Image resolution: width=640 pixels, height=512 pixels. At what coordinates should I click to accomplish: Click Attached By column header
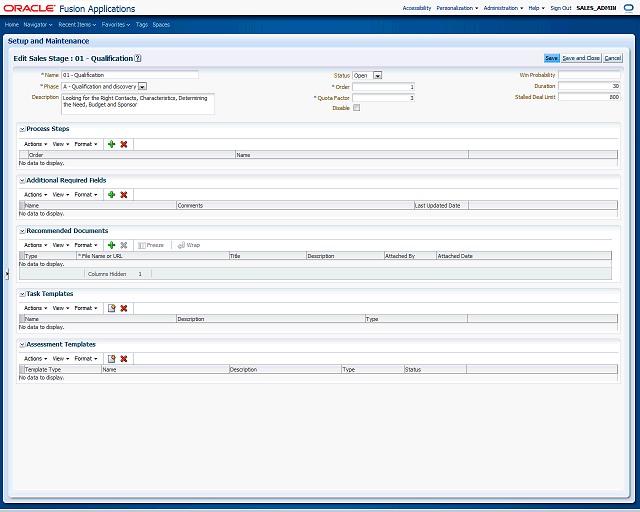(410, 256)
